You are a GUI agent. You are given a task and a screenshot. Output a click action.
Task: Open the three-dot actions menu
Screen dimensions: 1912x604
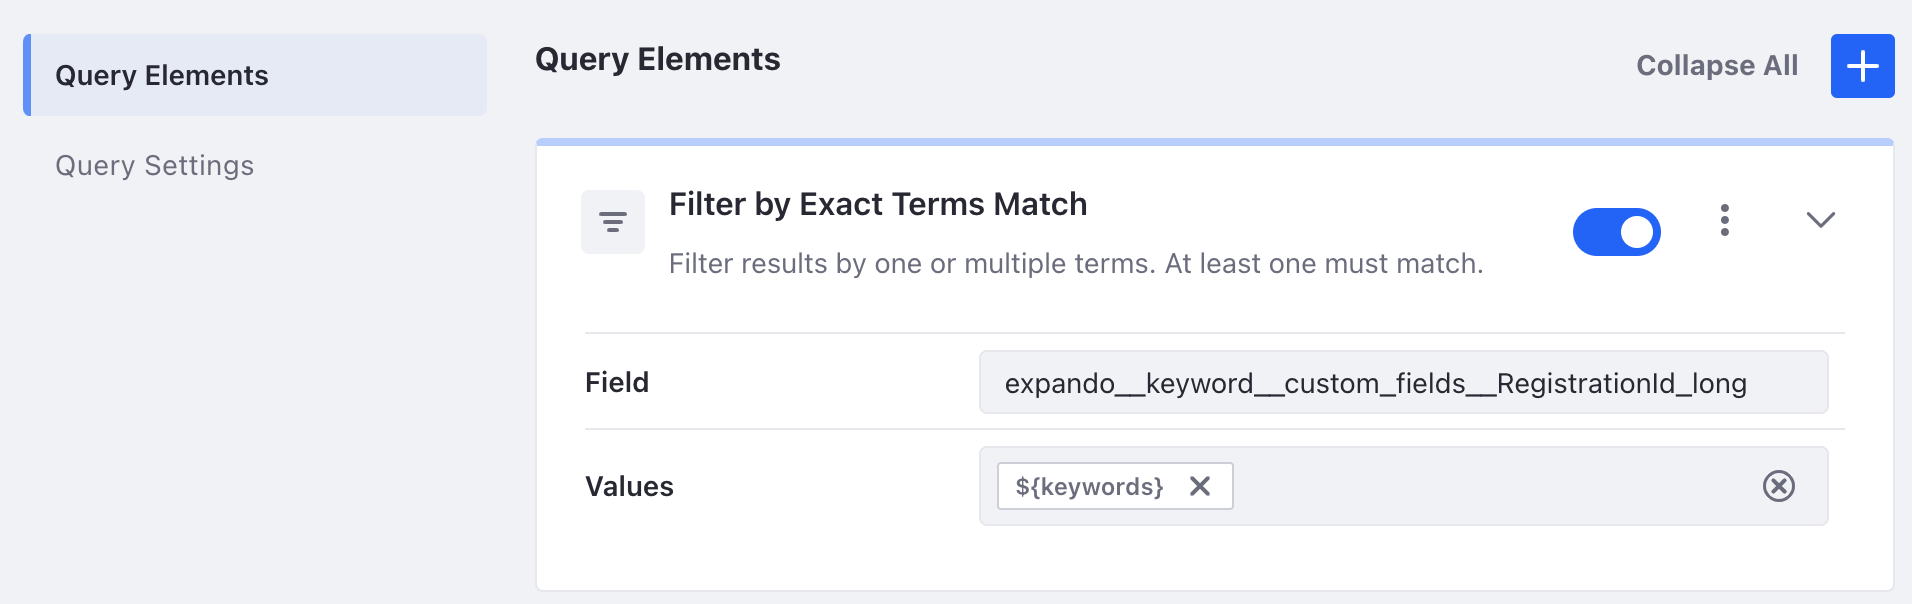pyautogui.click(x=1725, y=220)
